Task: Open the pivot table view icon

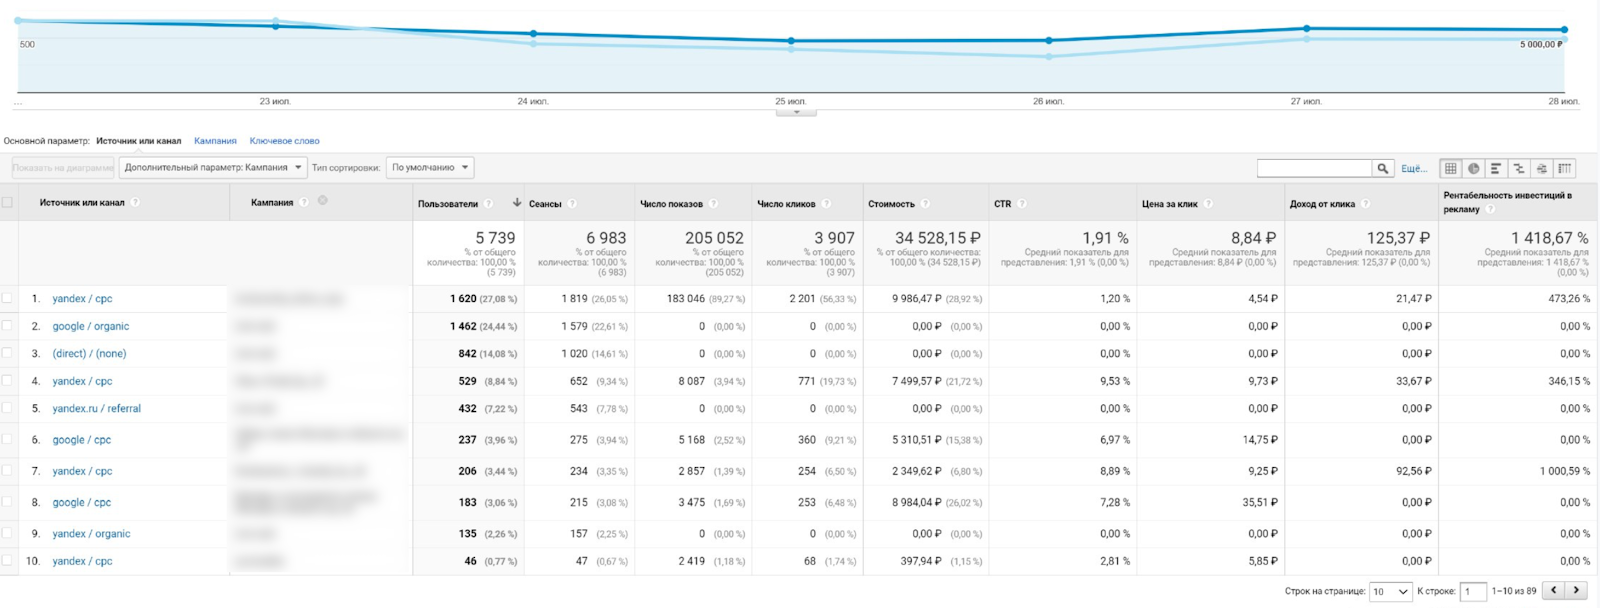Action: tap(1565, 168)
